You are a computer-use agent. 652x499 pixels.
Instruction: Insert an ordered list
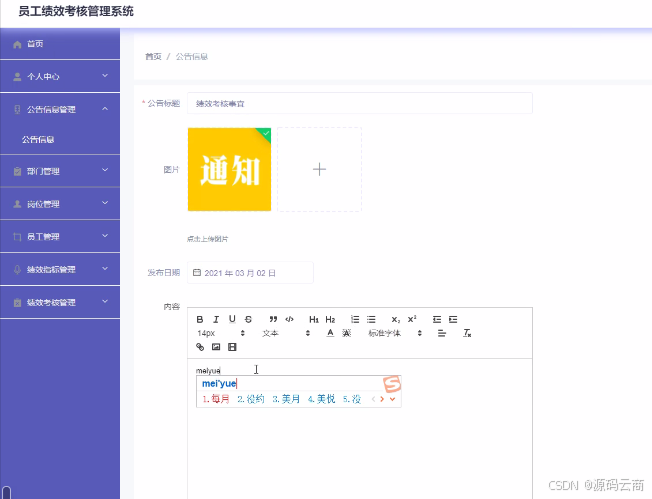pos(355,319)
